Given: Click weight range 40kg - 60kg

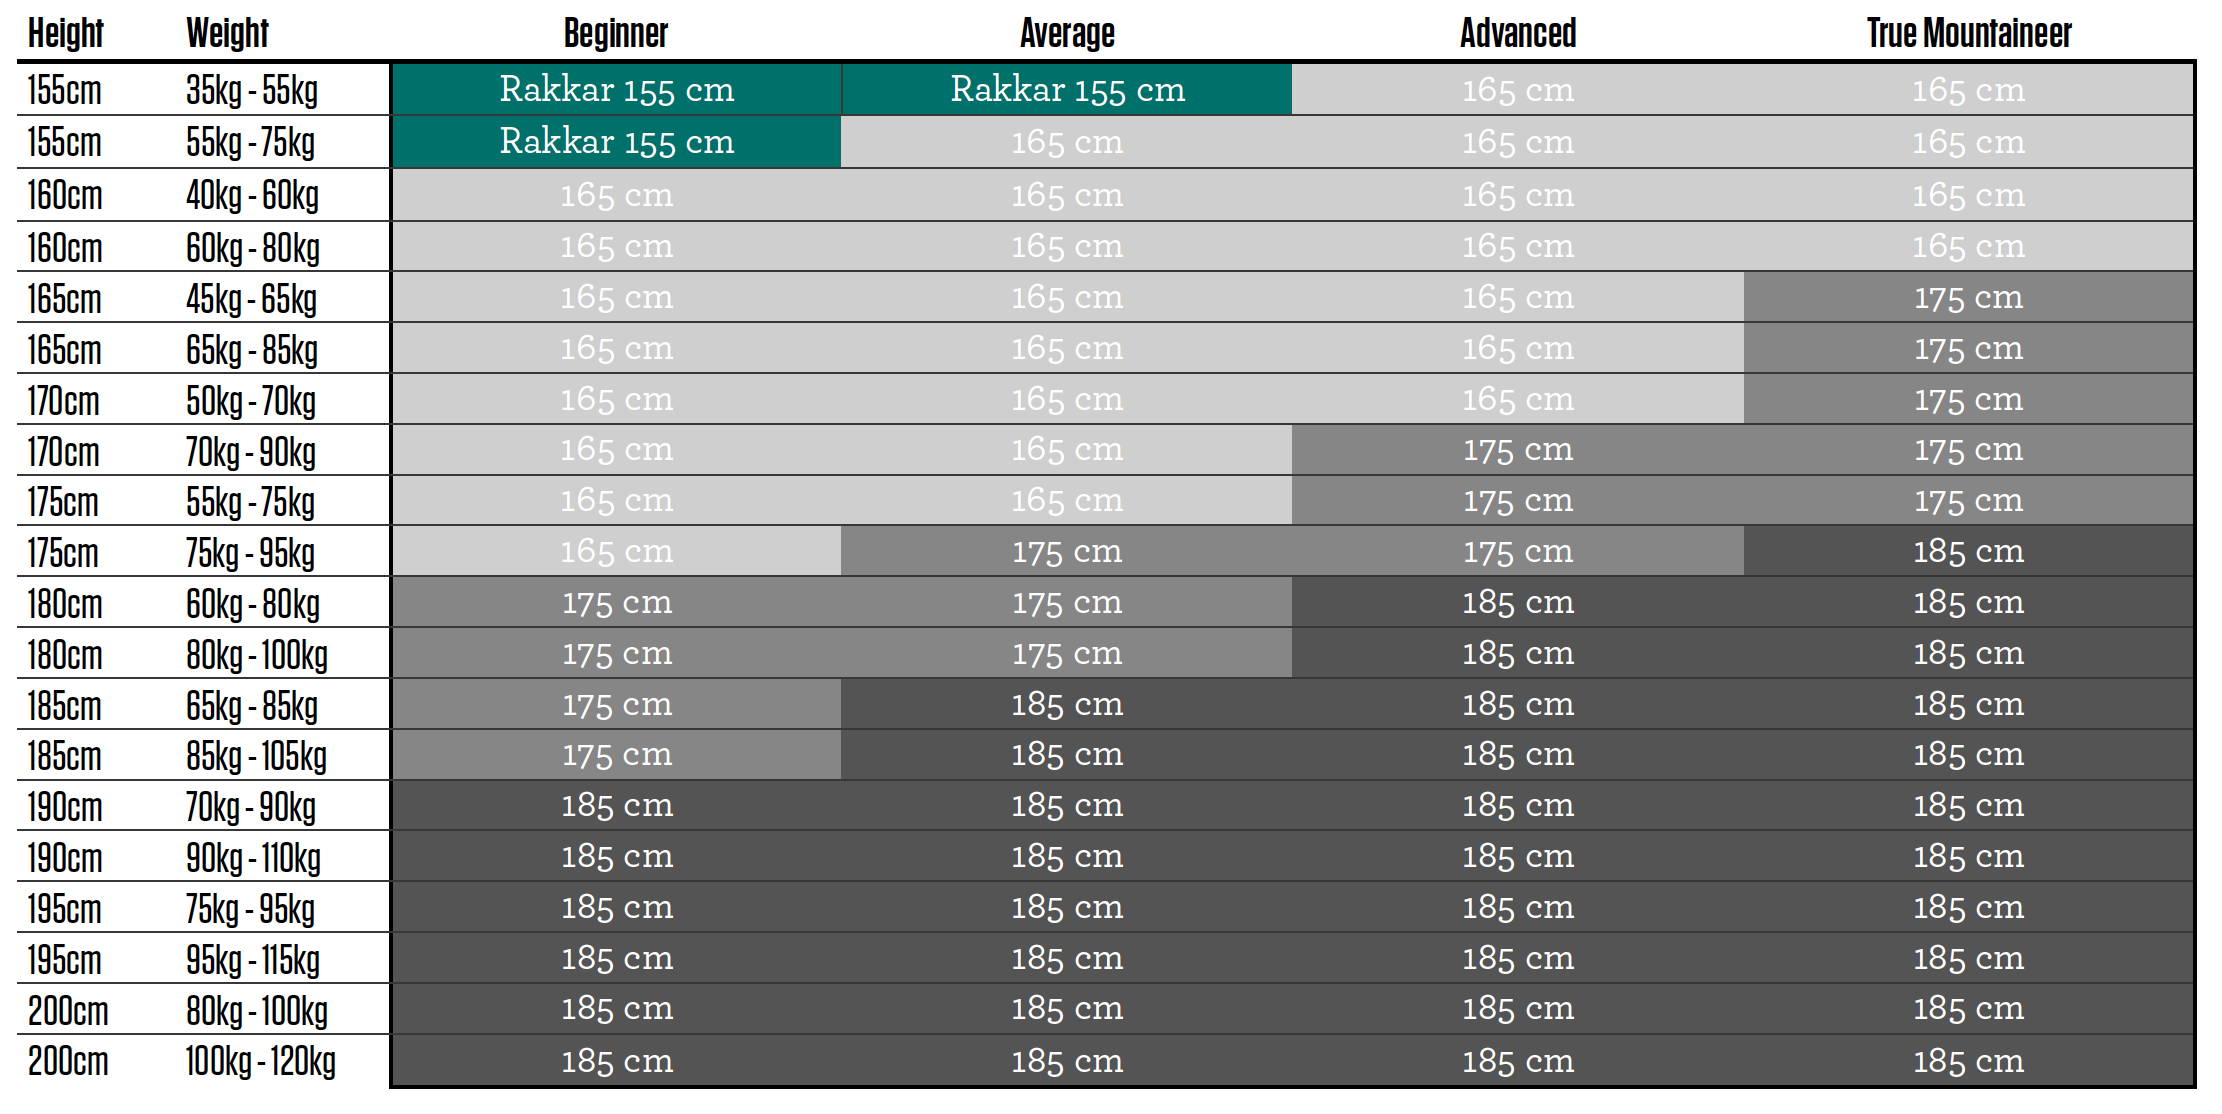Looking at the screenshot, I should 252,195.
